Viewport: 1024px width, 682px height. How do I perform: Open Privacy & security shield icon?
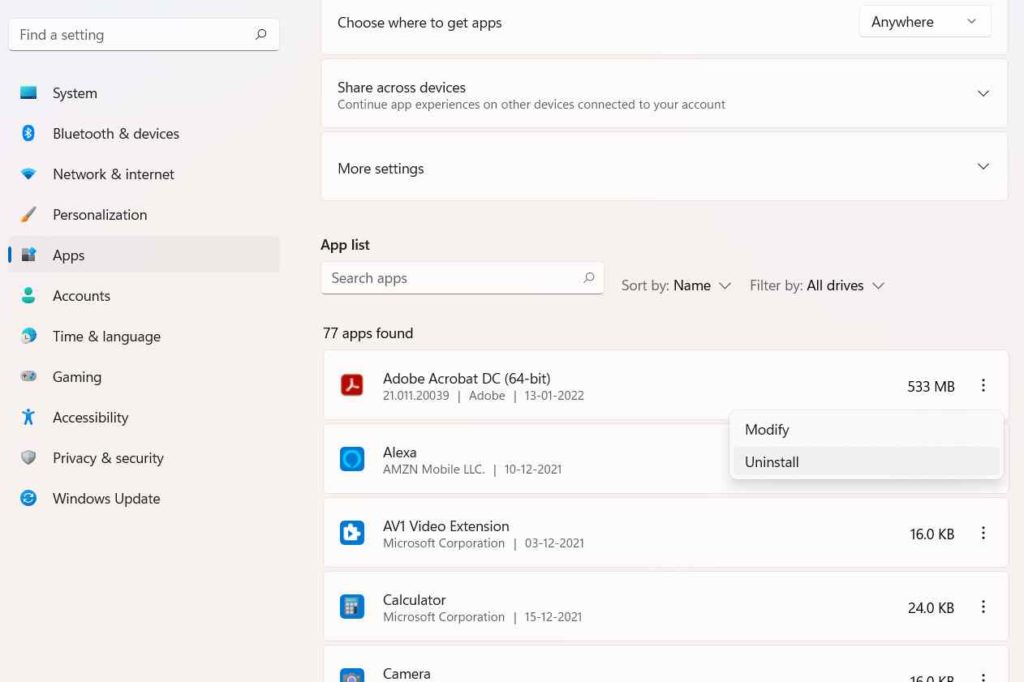tap(28, 457)
